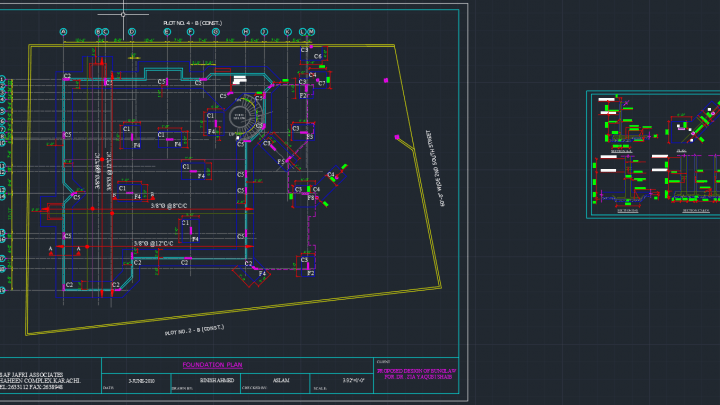Select the C7 column label
The width and height of the screenshot is (720, 405).
pyautogui.click(x=322, y=83)
